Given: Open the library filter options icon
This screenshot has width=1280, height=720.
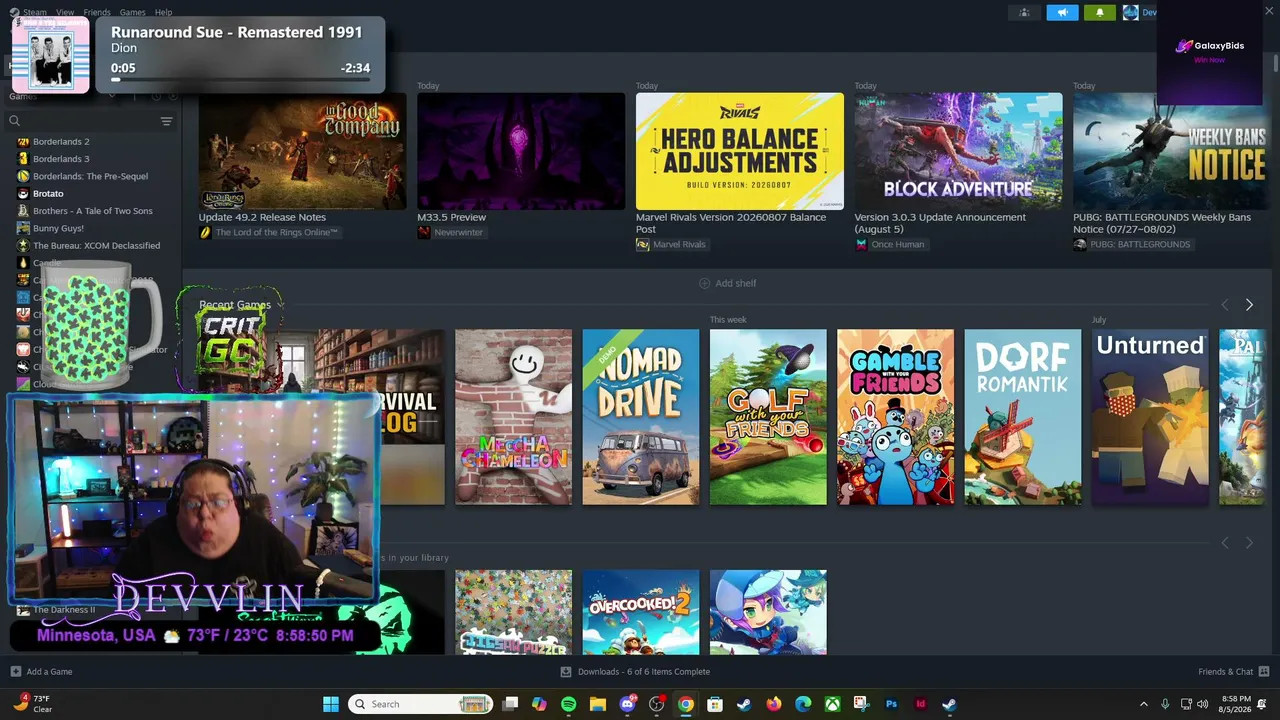Looking at the screenshot, I should (x=166, y=121).
